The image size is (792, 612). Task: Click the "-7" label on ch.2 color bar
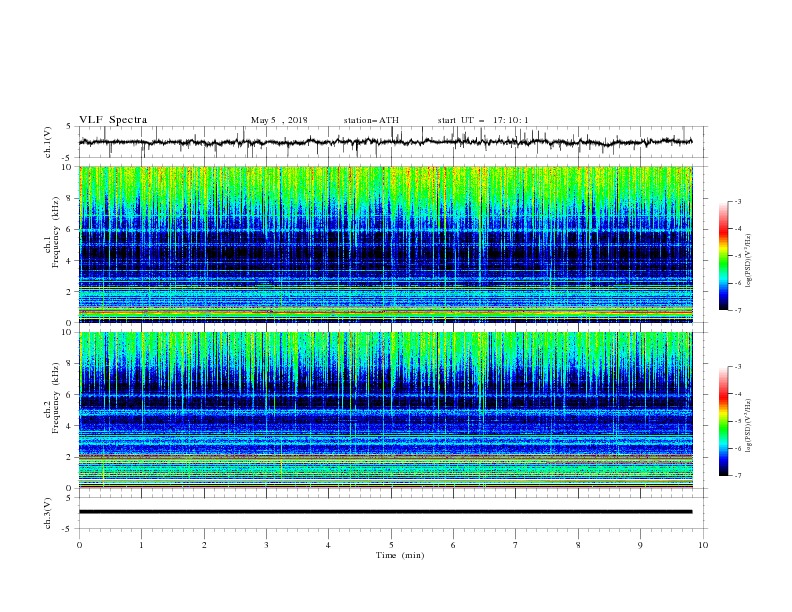coord(738,476)
